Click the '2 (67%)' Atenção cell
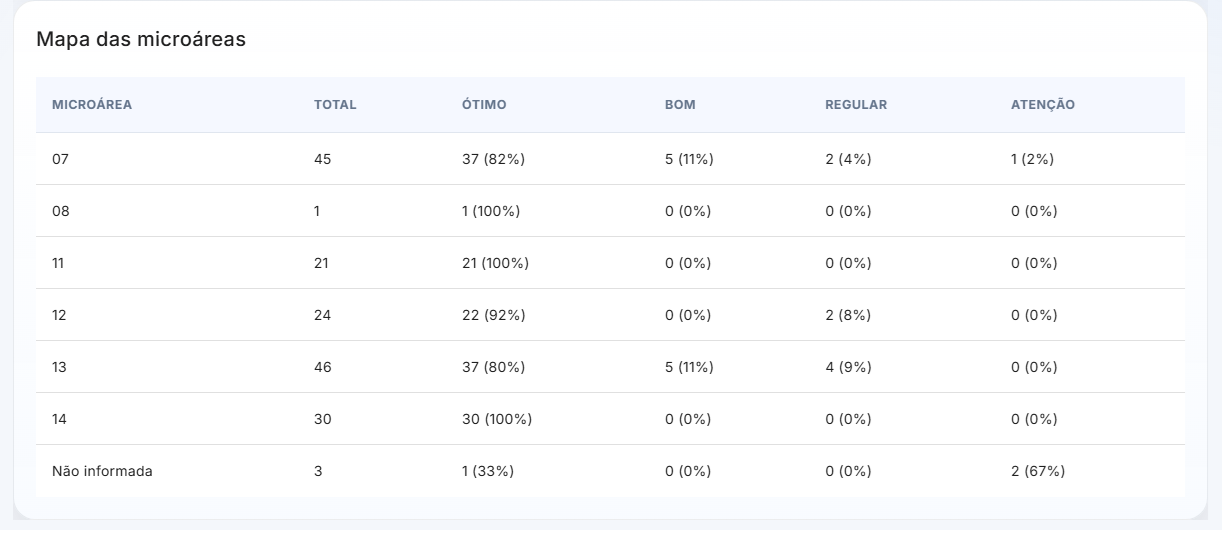 click(1038, 471)
